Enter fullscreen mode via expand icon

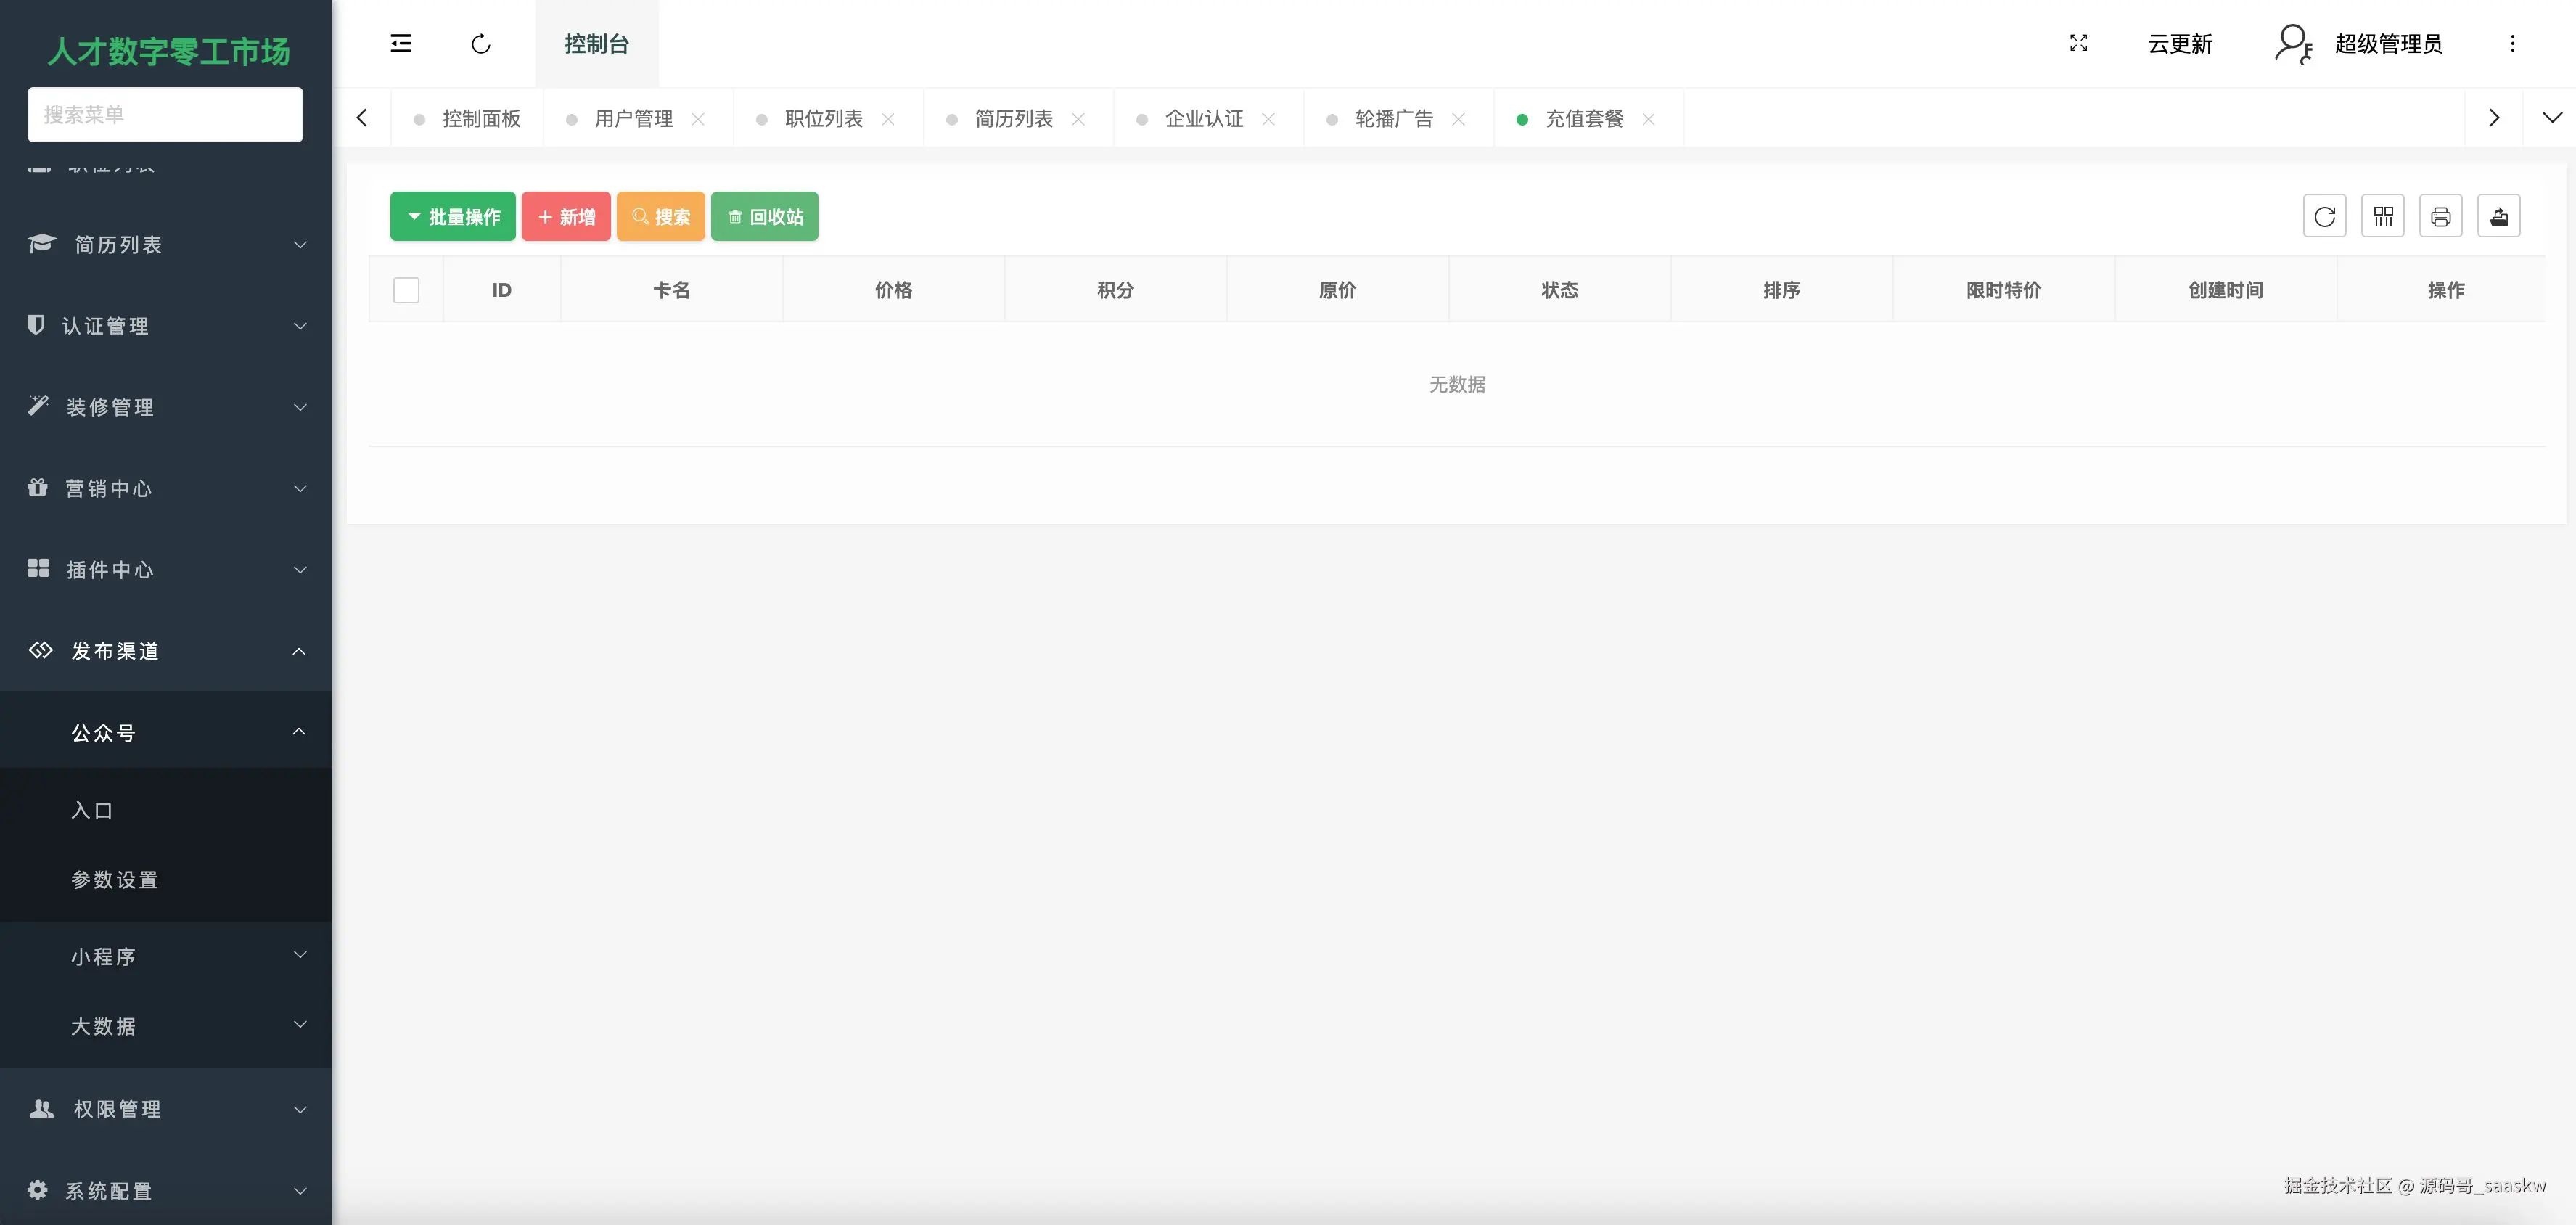pyautogui.click(x=2078, y=43)
